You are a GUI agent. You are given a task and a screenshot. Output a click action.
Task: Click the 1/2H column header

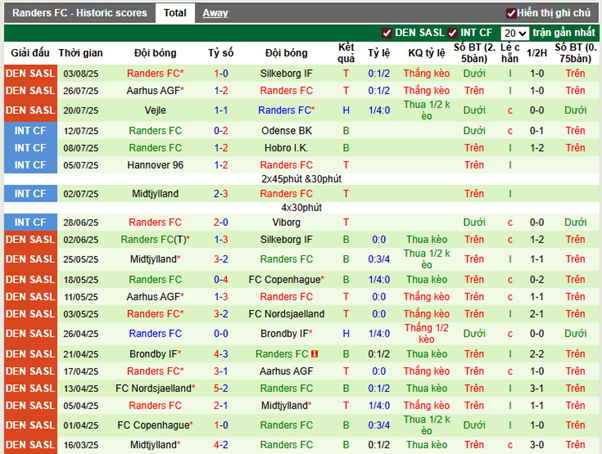click(537, 53)
